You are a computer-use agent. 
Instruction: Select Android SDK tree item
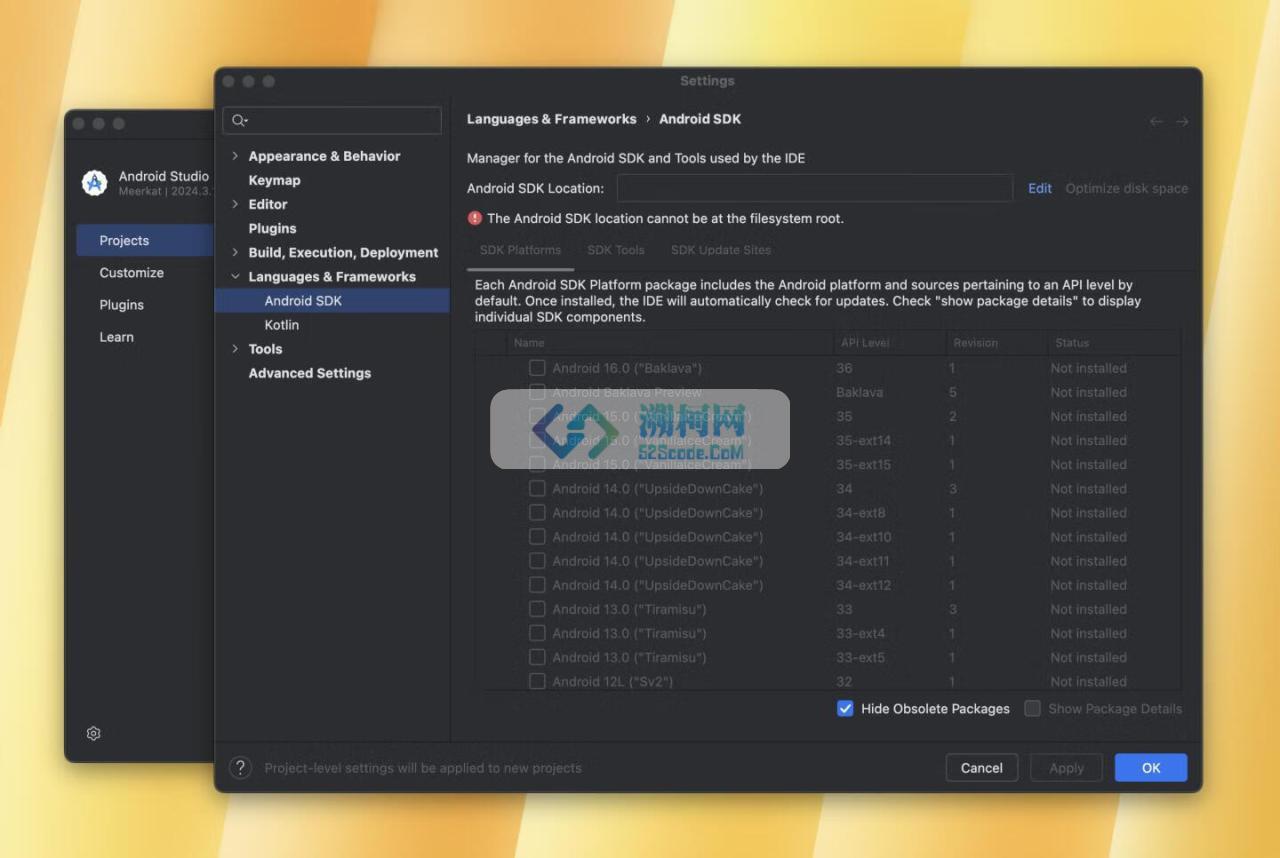click(332, 300)
